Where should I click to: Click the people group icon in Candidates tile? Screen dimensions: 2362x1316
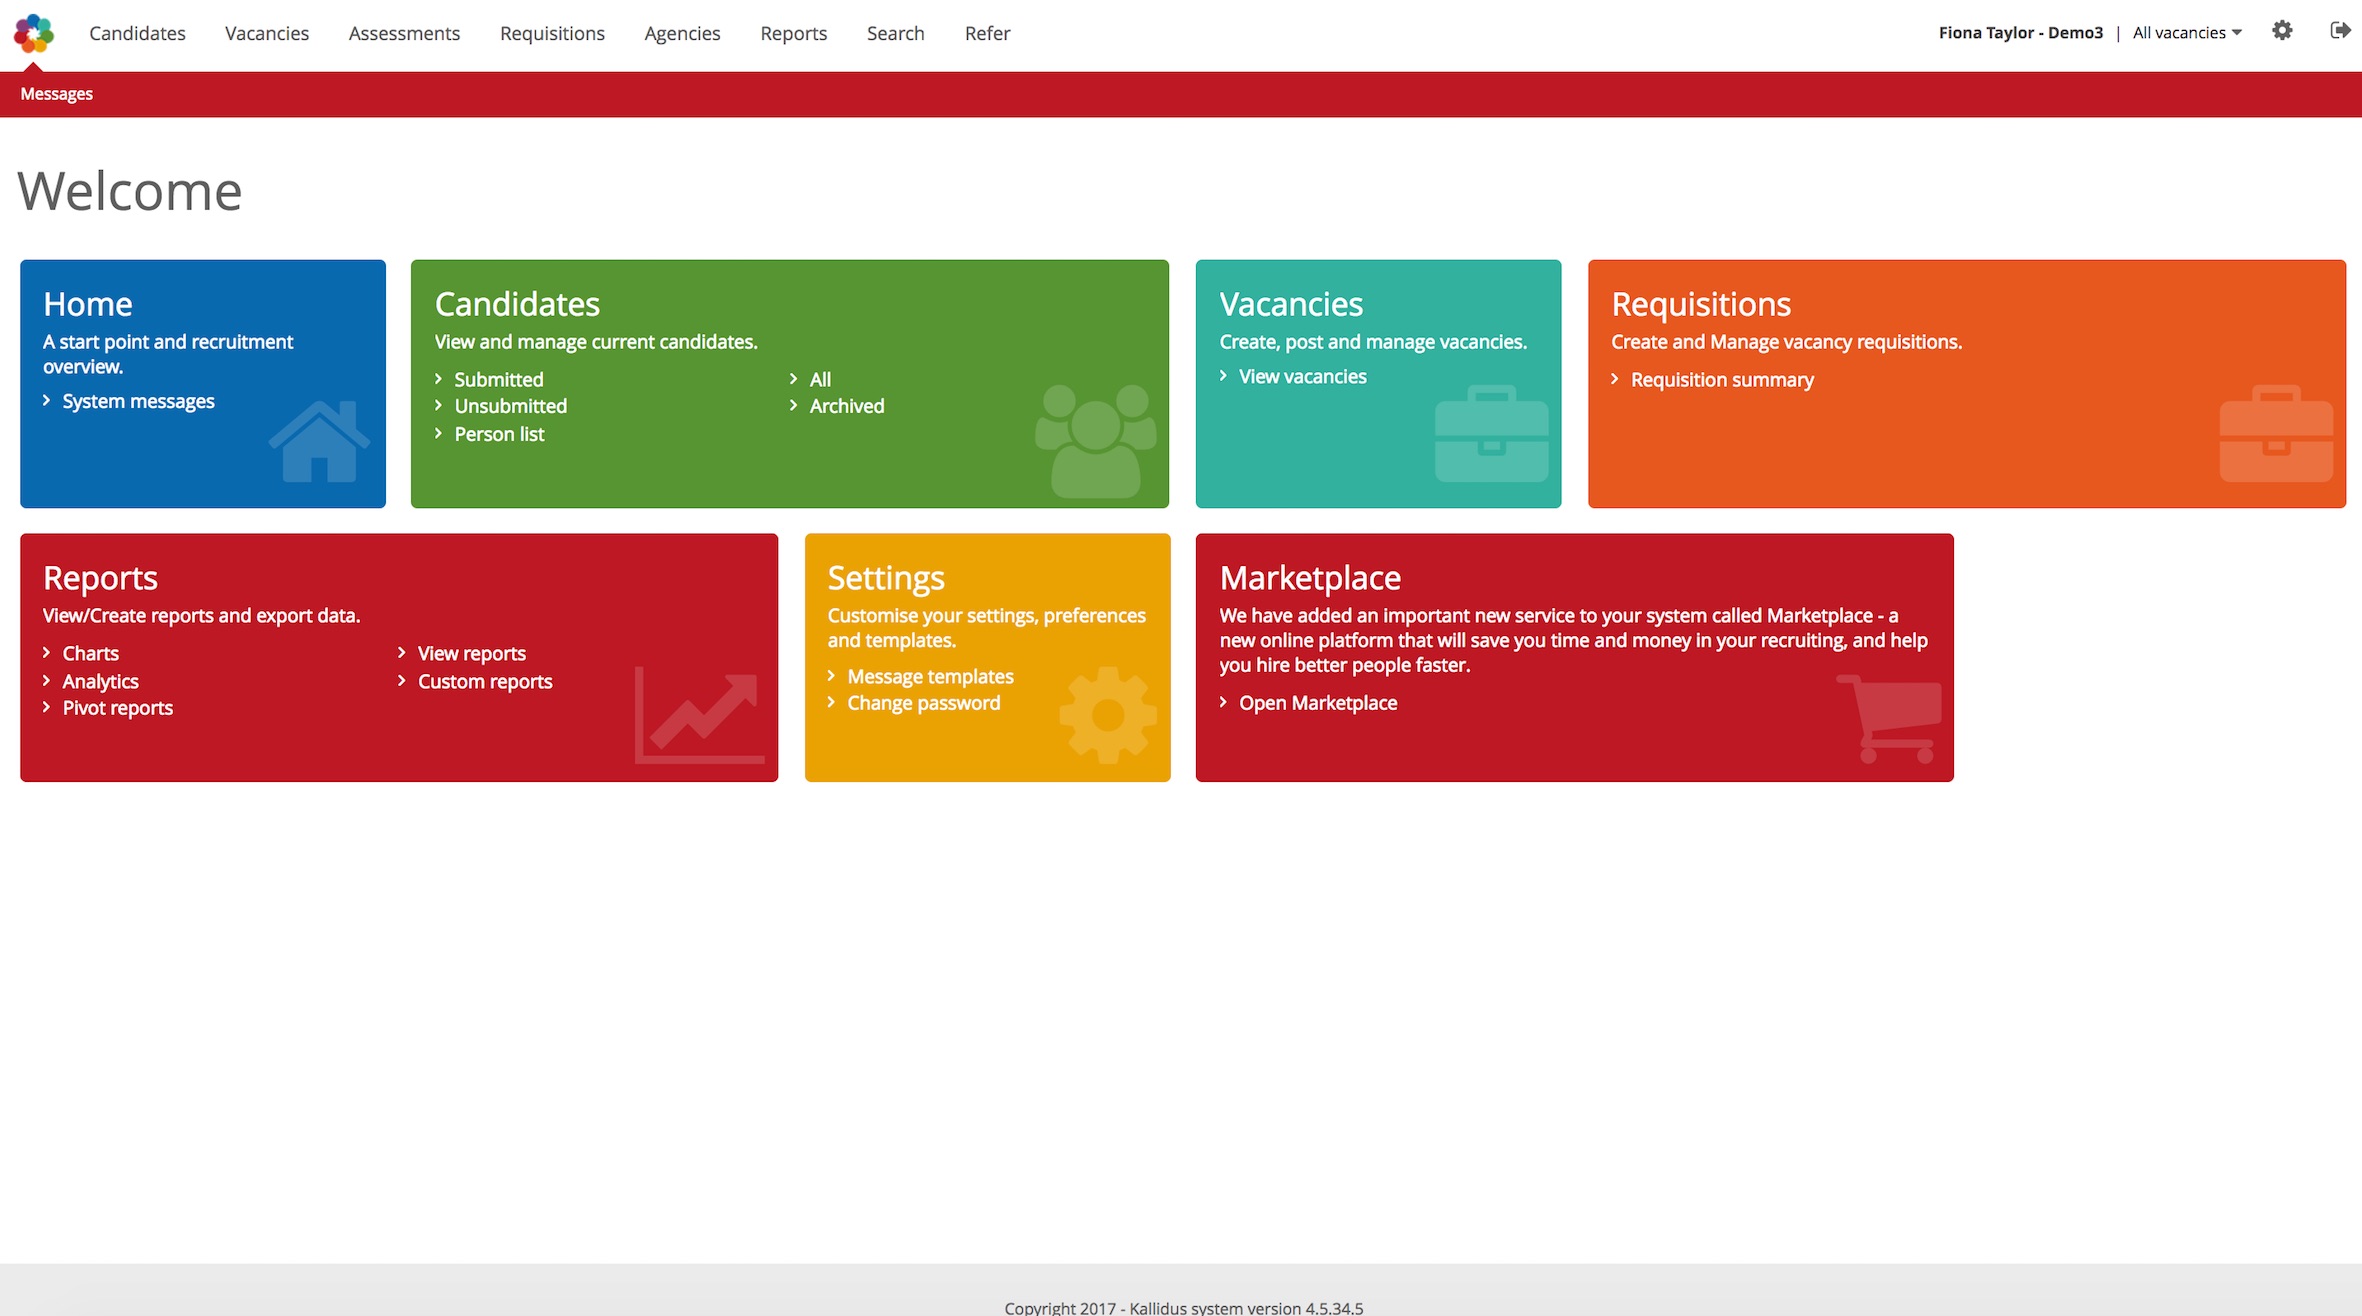tap(1095, 441)
